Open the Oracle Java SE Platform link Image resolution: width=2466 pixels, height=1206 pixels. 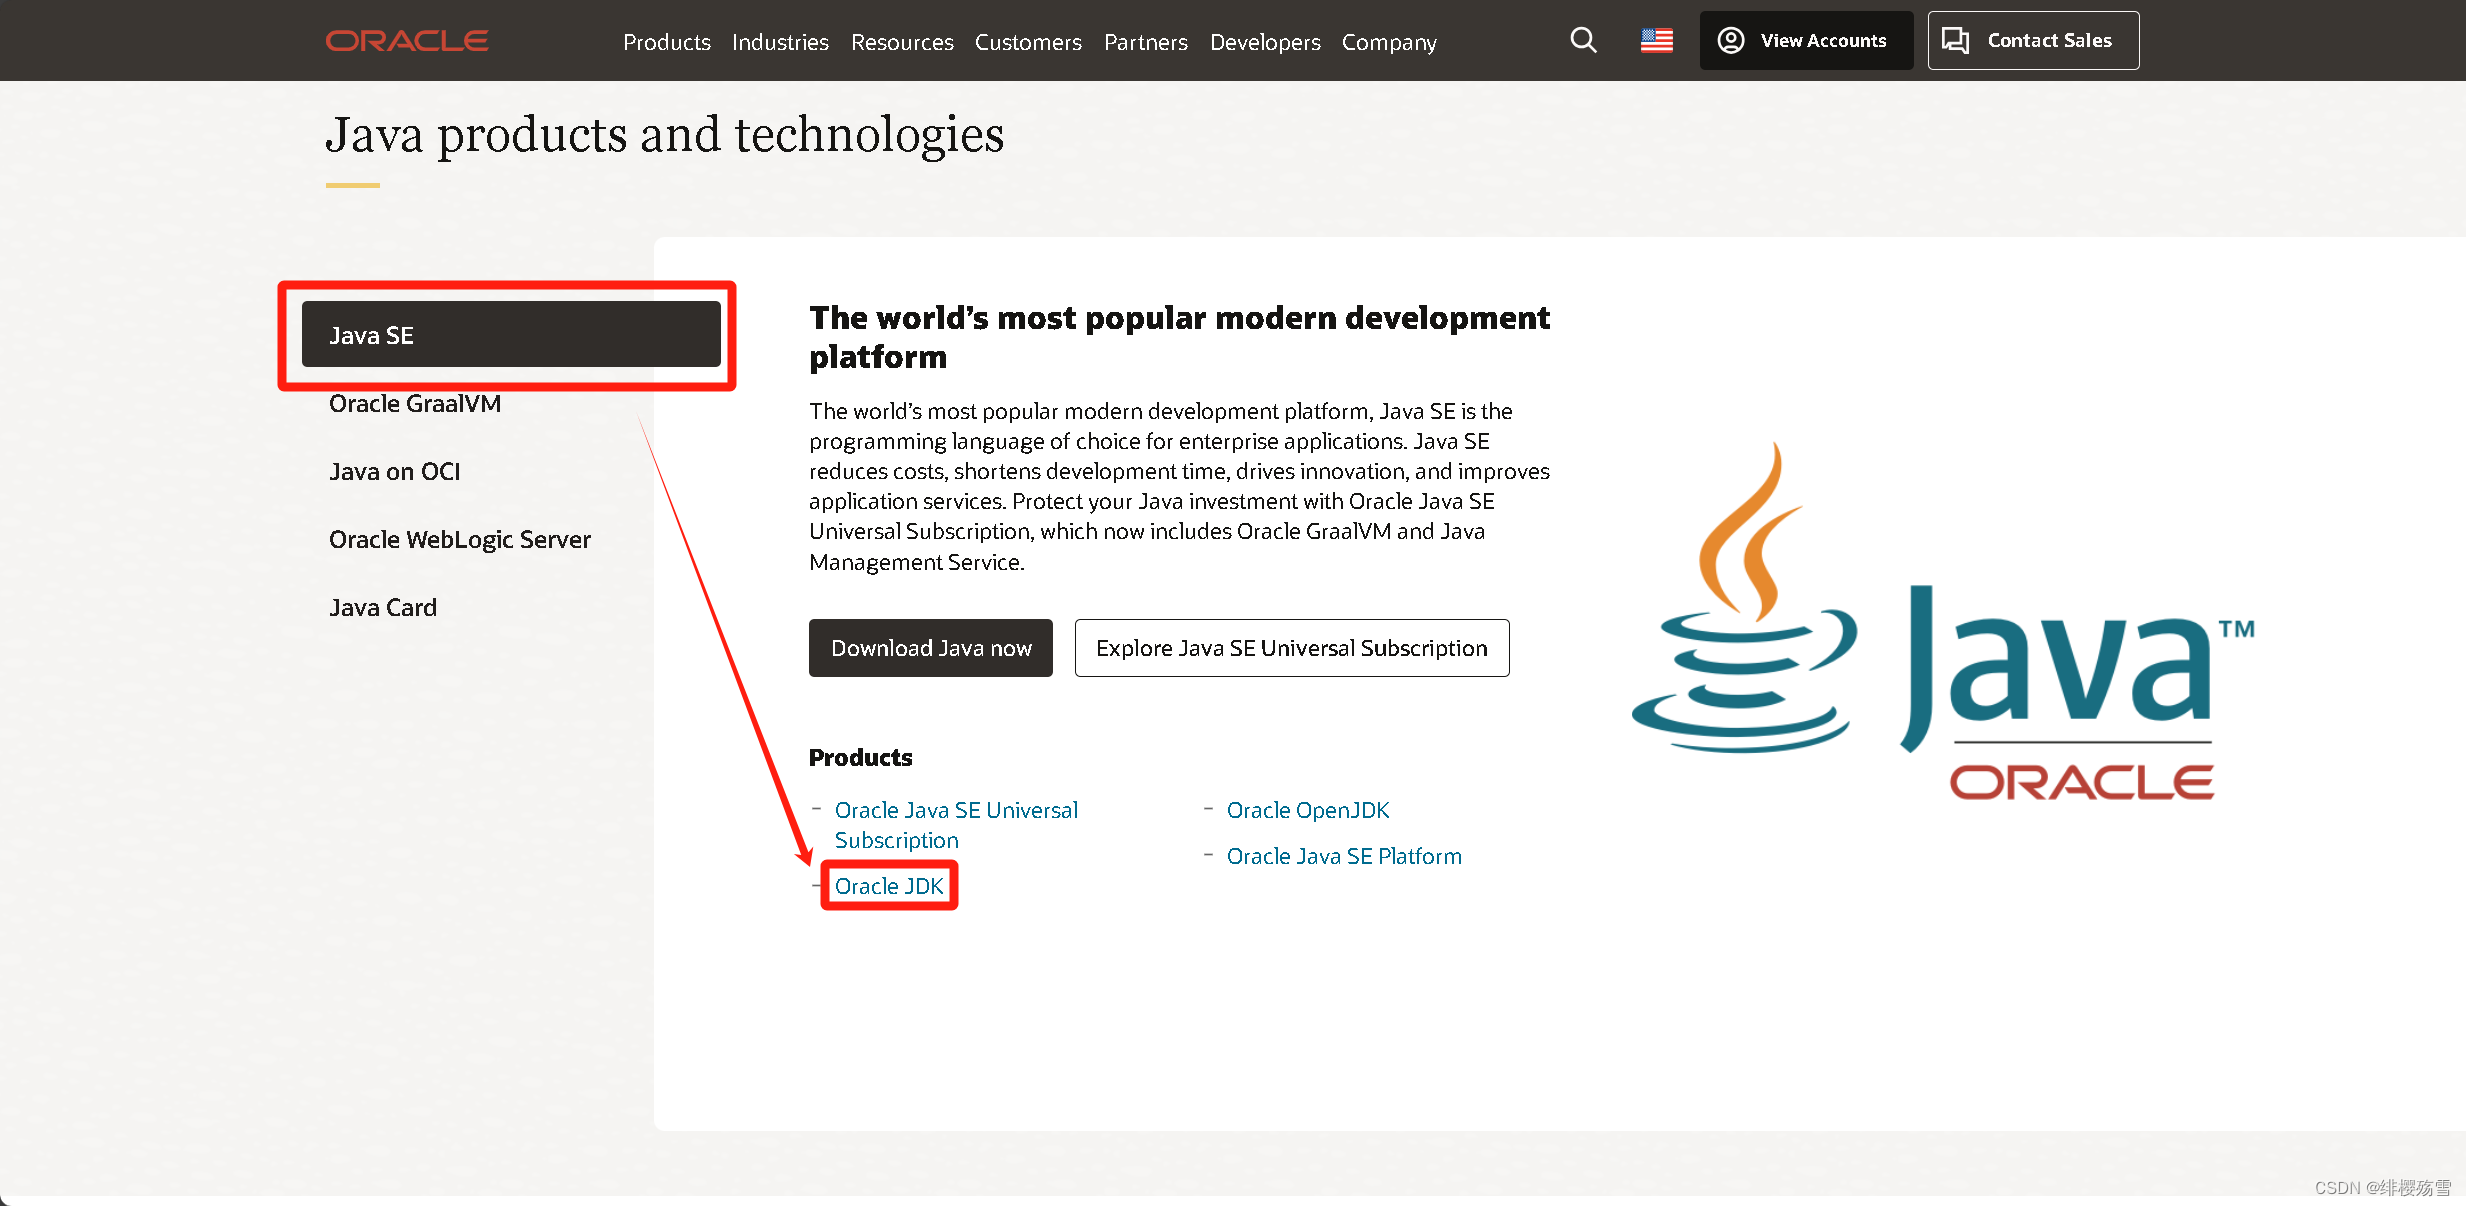point(1344,856)
